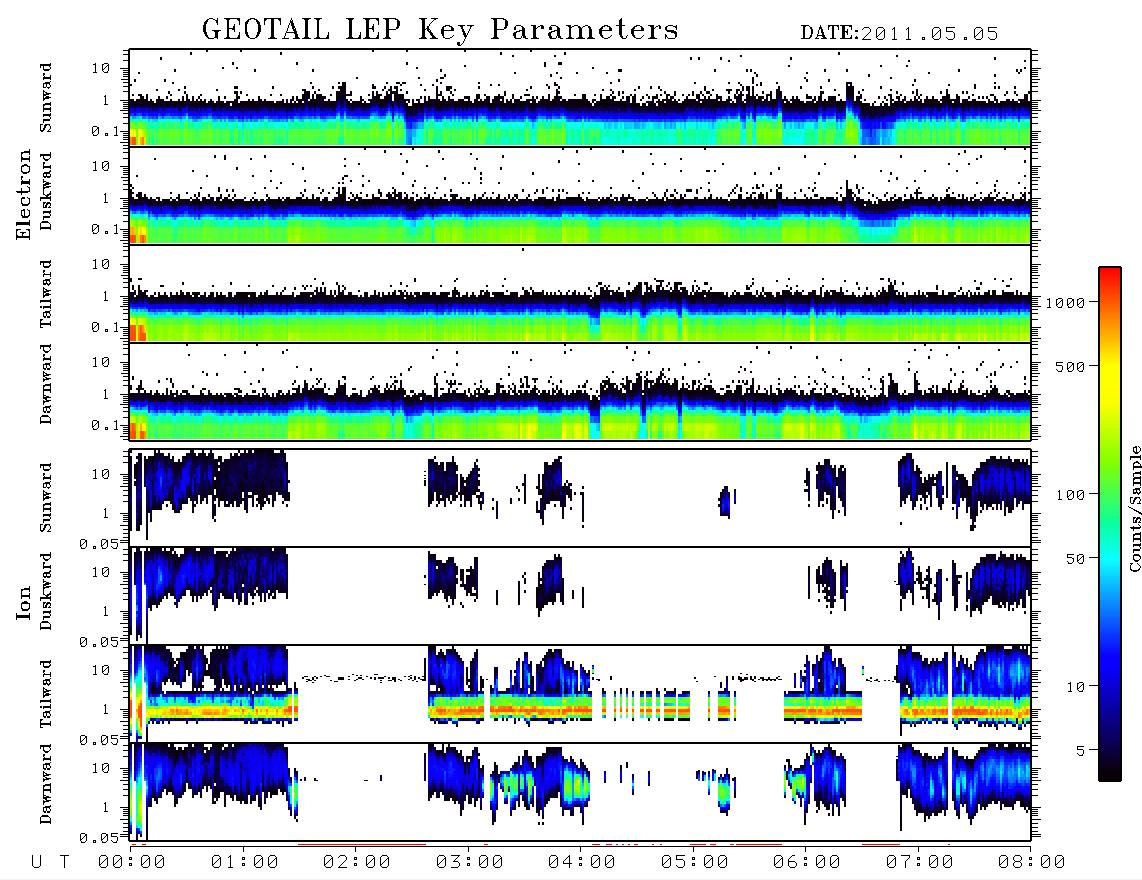
Task: Click the colorbar "1000" tick label
Action: tap(1065, 303)
